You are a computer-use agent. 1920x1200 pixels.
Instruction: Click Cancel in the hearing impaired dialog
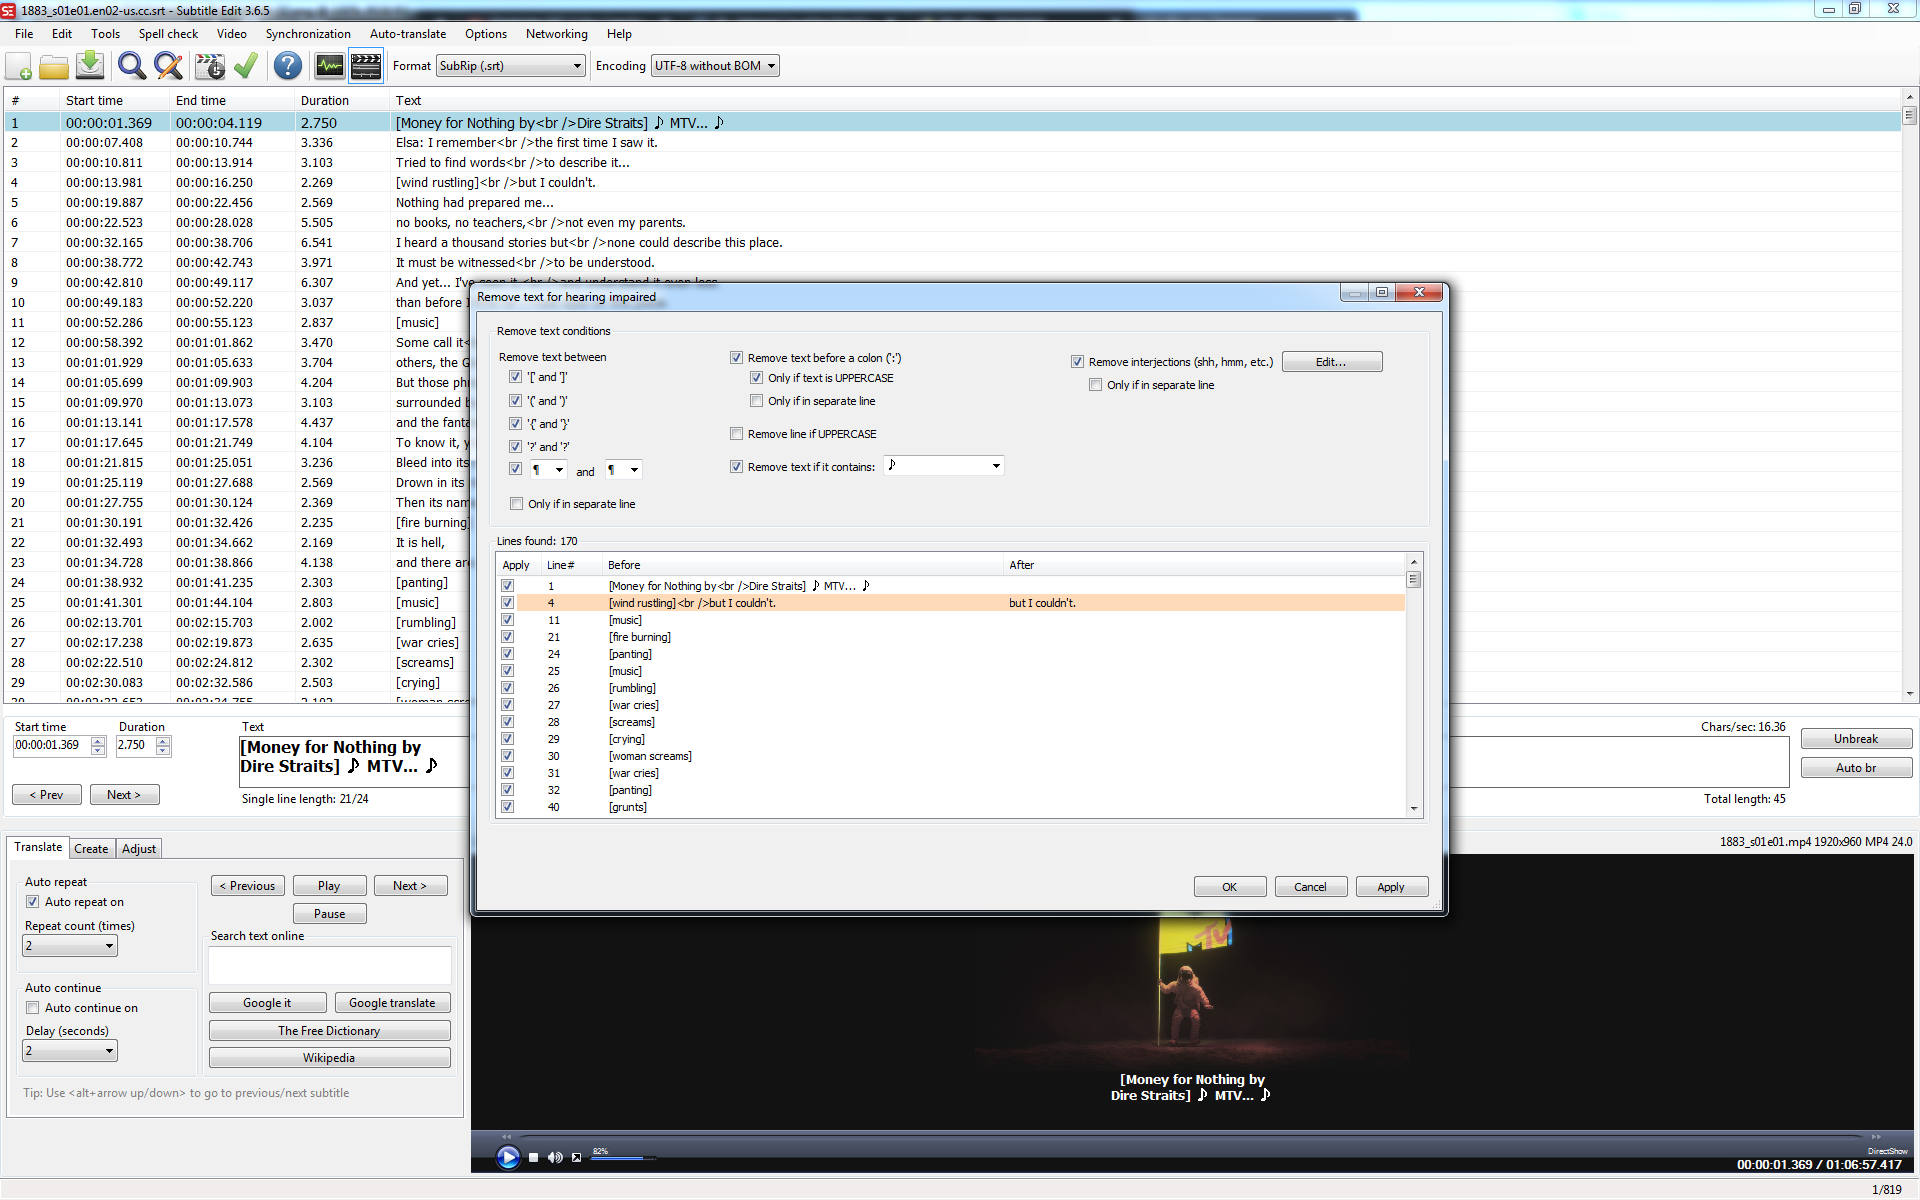pyautogui.click(x=1310, y=887)
